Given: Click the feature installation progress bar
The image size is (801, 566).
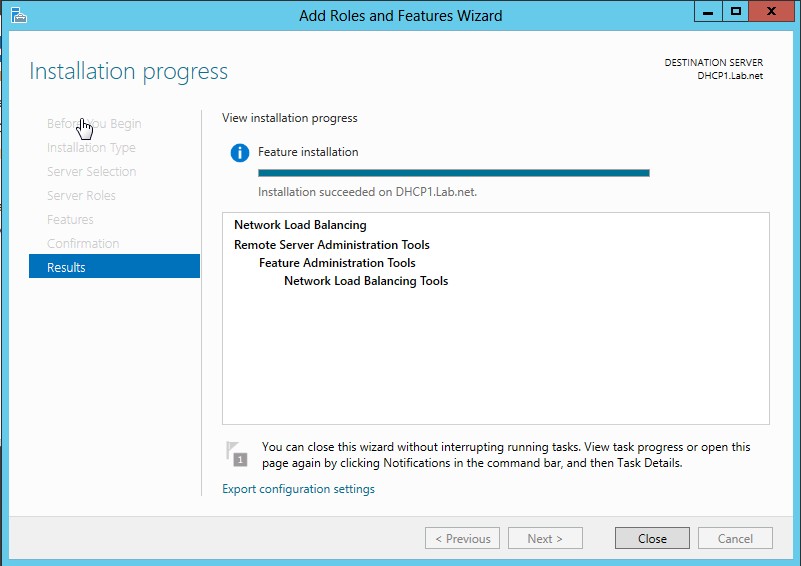Looking at the screenshot, I should [x=453, y=173].
